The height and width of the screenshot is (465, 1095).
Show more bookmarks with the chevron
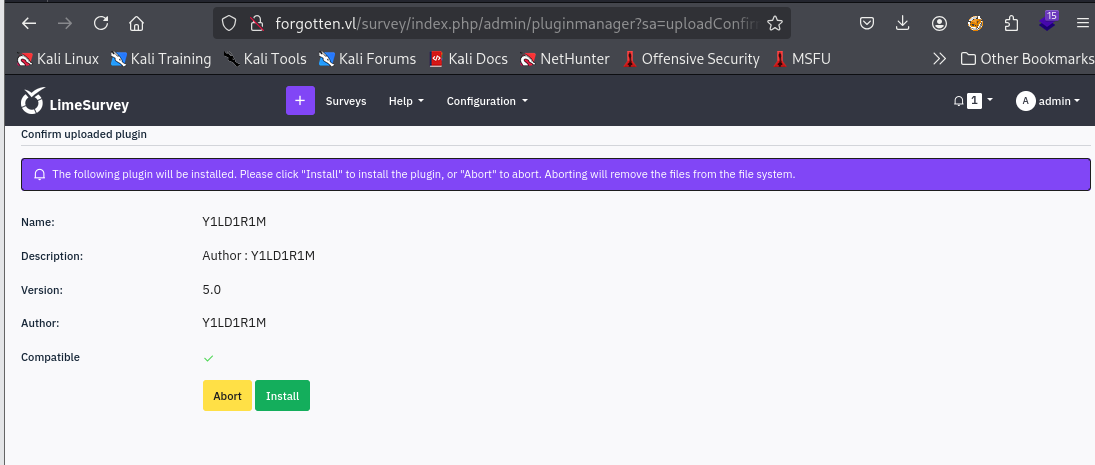pos(939,59)
